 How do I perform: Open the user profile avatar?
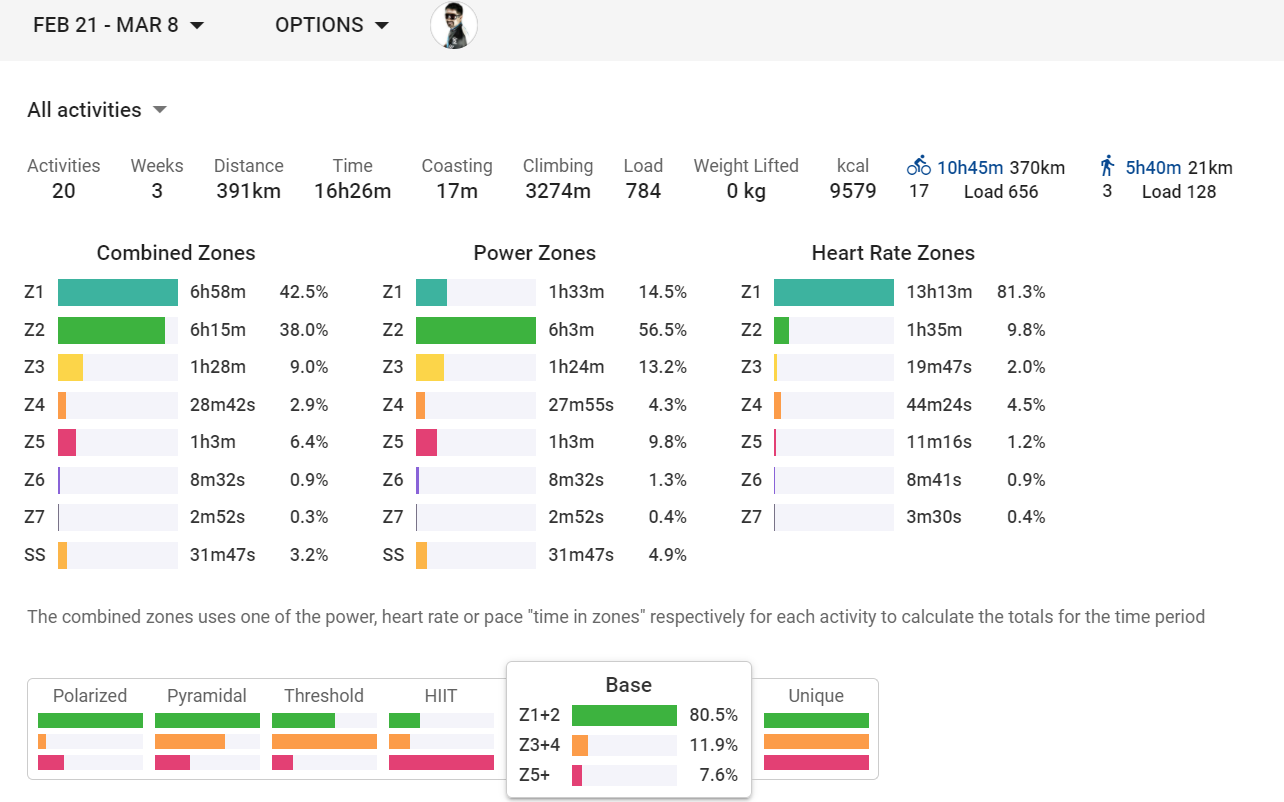click(454, 25)
